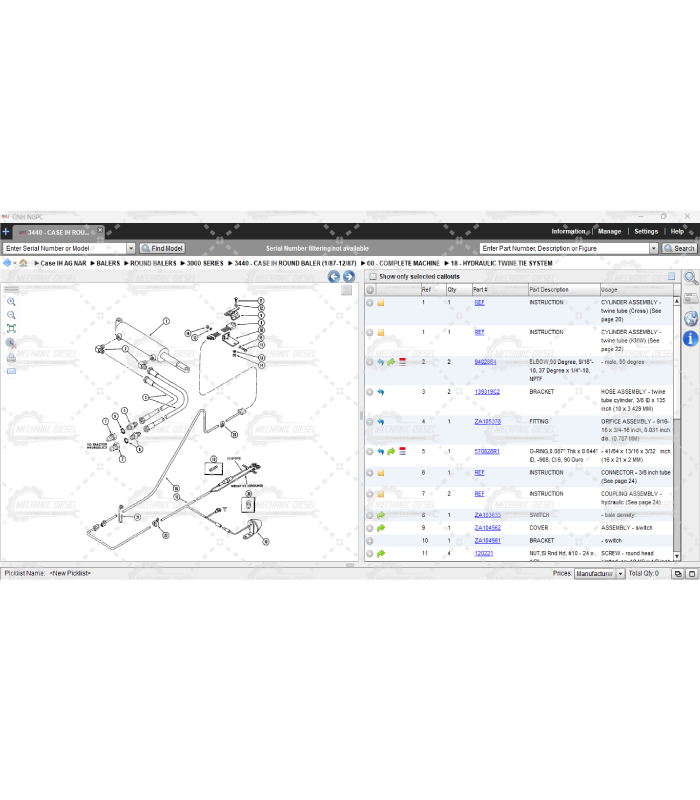Open a new tab with plus icon
The image size is (700, 800).
pyautogui.click(x=6, y=231)
